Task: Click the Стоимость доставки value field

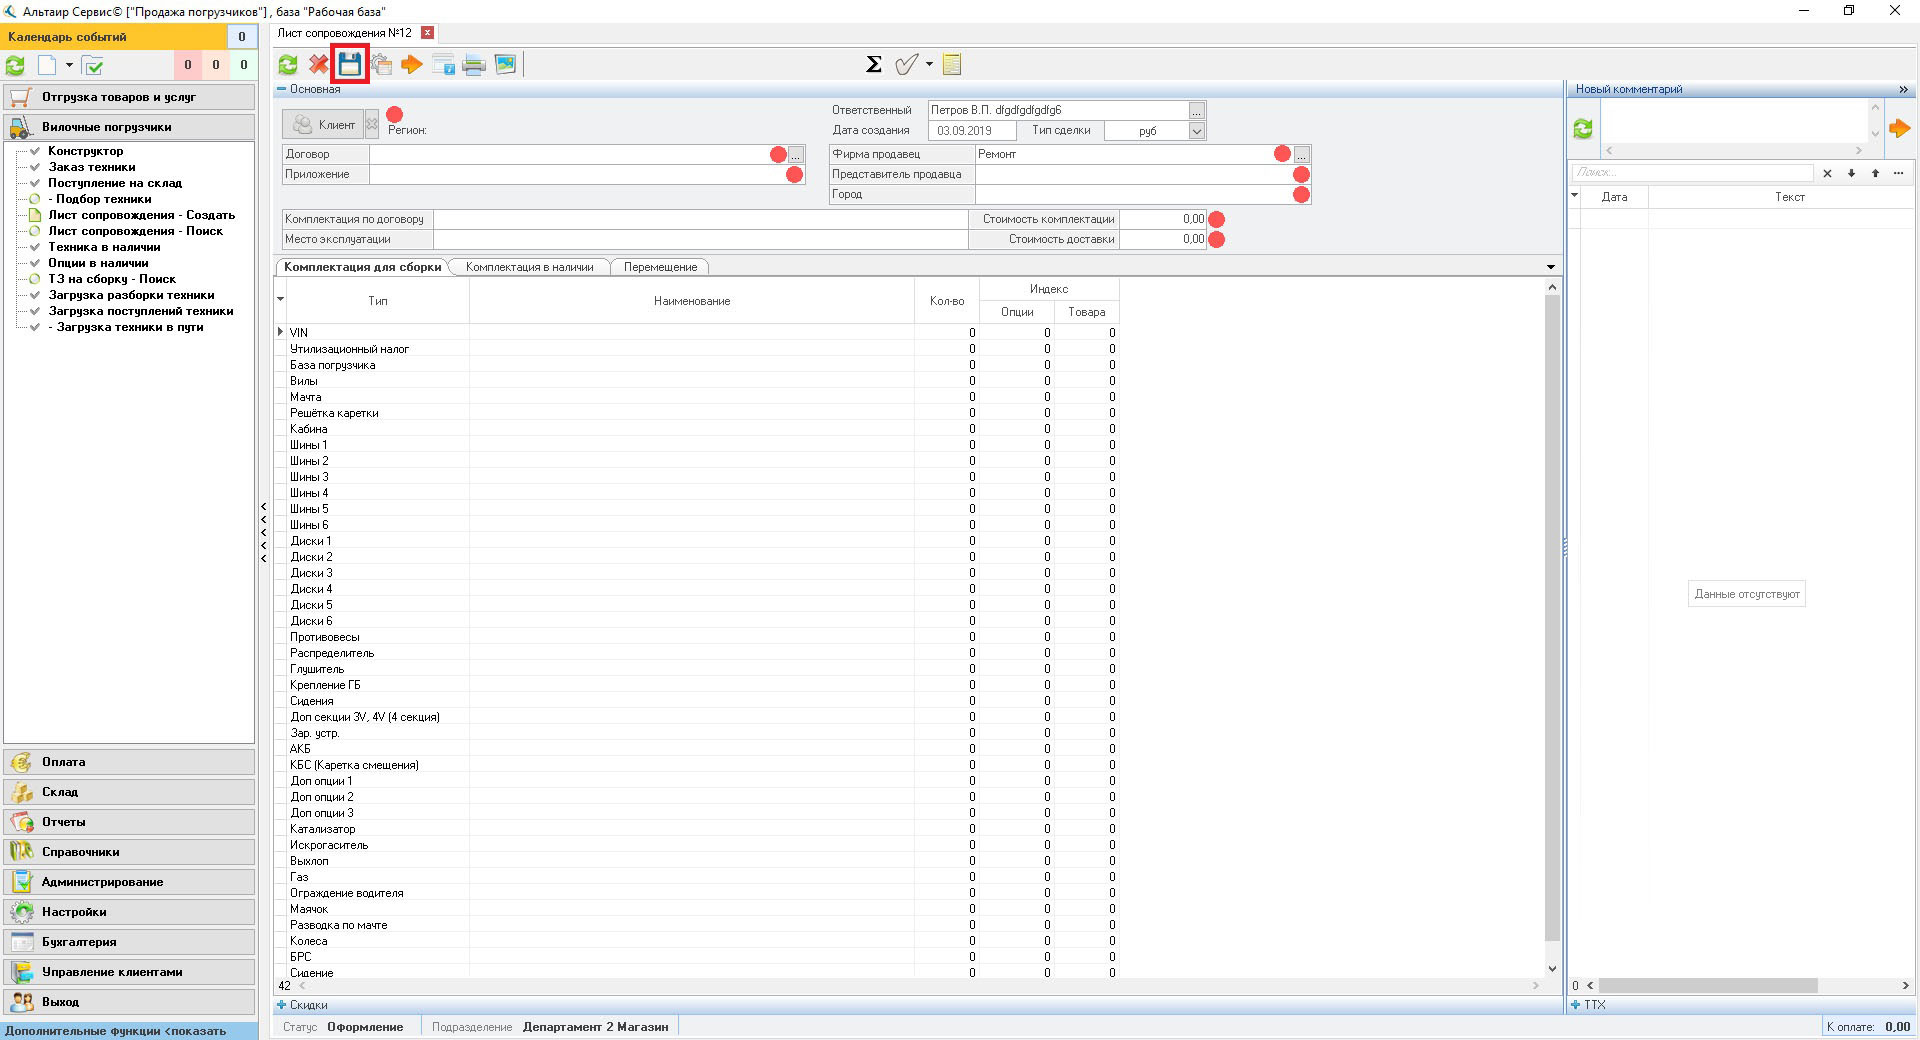Action: (x=1162, y=239)
